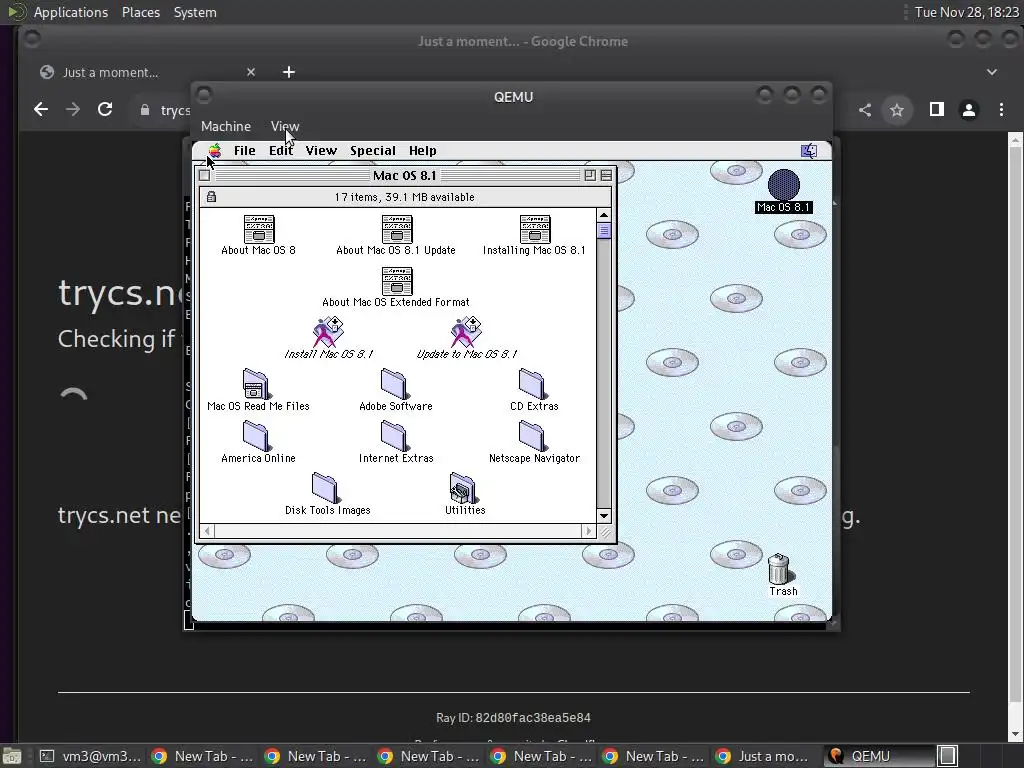
Task: Open the Applications menu in top panel
Action: click(71, 12)
